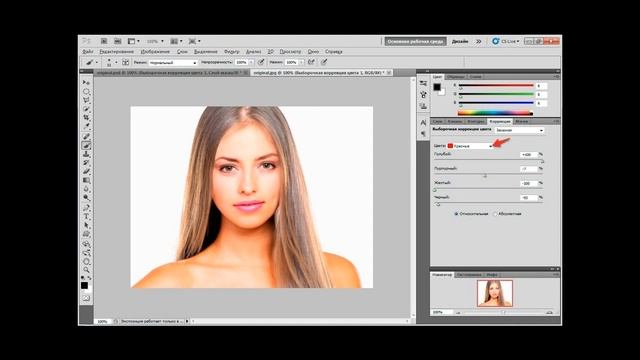Toggle the Brush panel button in options bar
The width and height of the screenshot is (640, 360).
tap(125, 62)
